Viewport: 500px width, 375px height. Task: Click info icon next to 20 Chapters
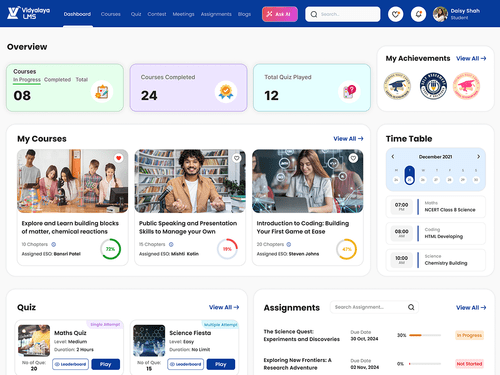(x=289, y=244)
